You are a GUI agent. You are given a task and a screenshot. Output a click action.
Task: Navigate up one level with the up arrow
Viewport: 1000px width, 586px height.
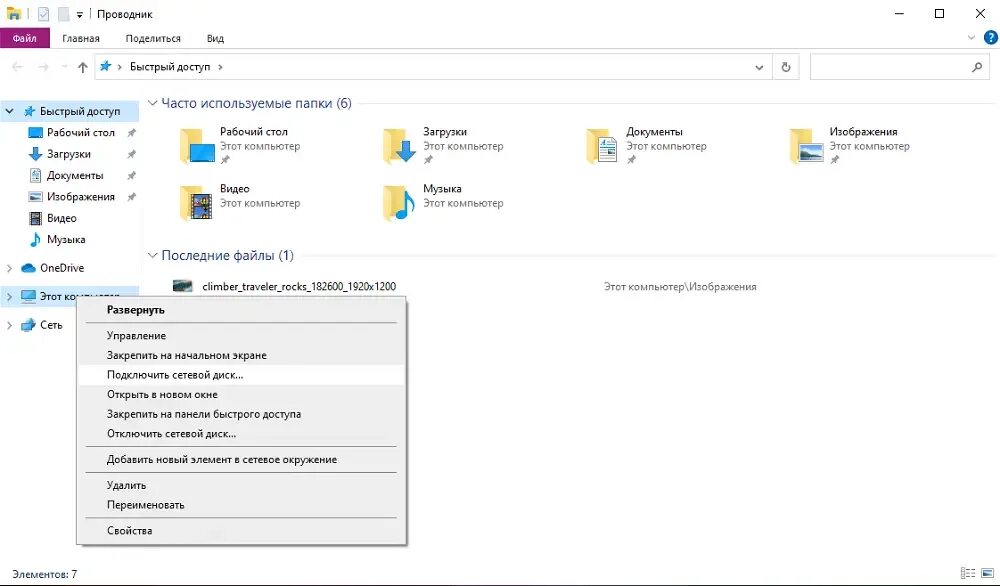(x=82, y=67)
